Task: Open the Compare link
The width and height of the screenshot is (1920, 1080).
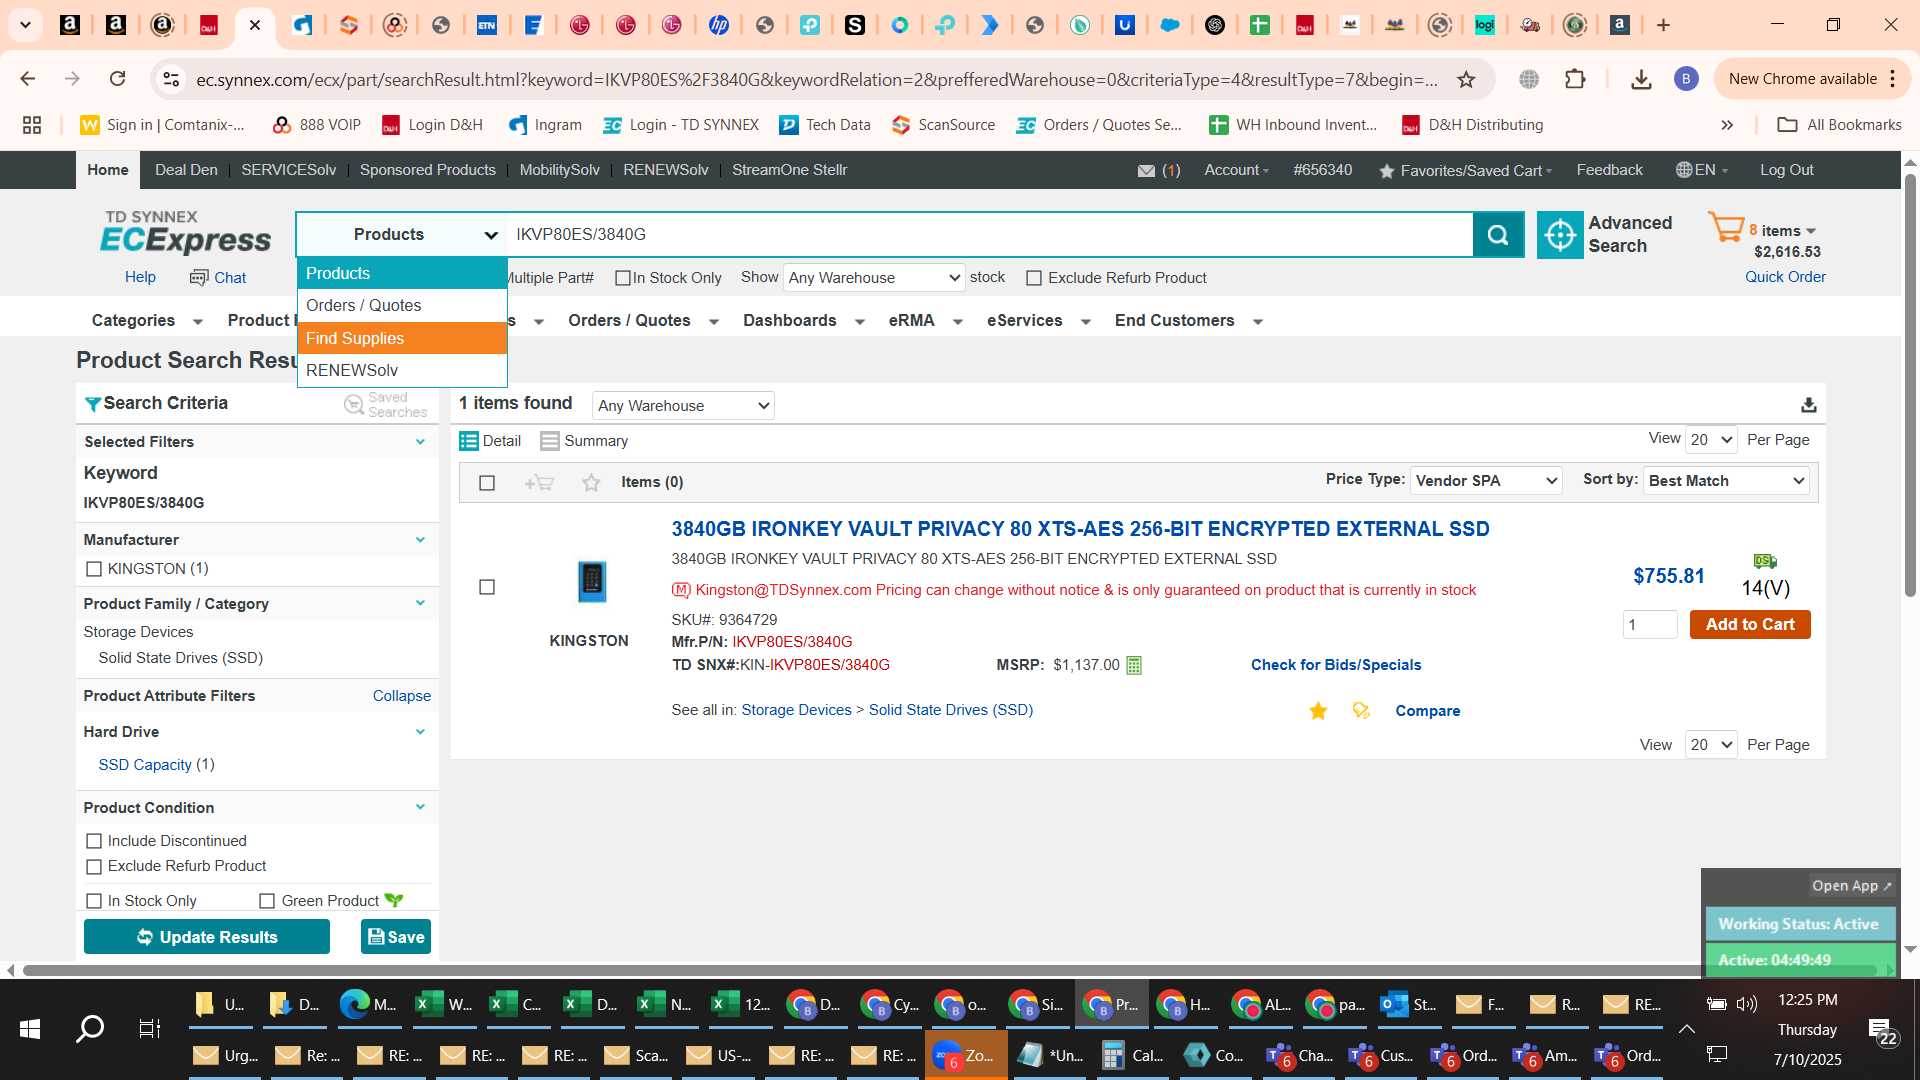Action: click(1427, 711)
